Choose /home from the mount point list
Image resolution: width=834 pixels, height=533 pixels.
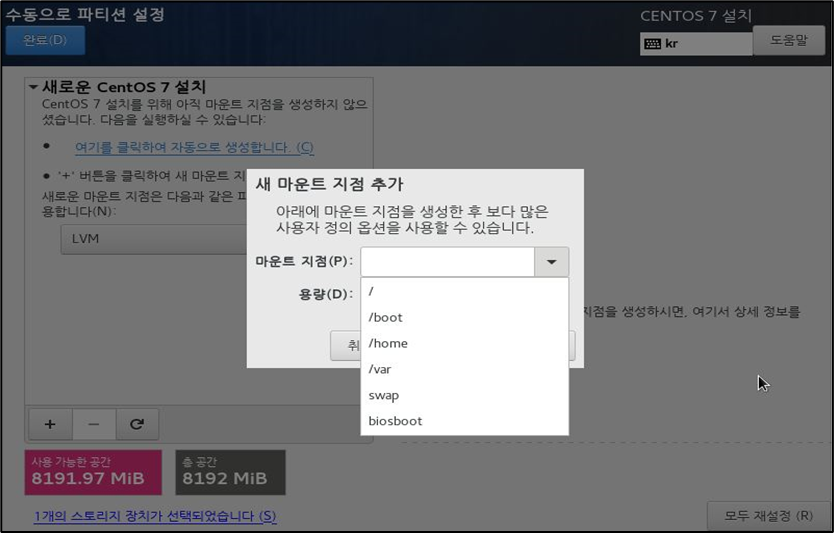(464, 343)
